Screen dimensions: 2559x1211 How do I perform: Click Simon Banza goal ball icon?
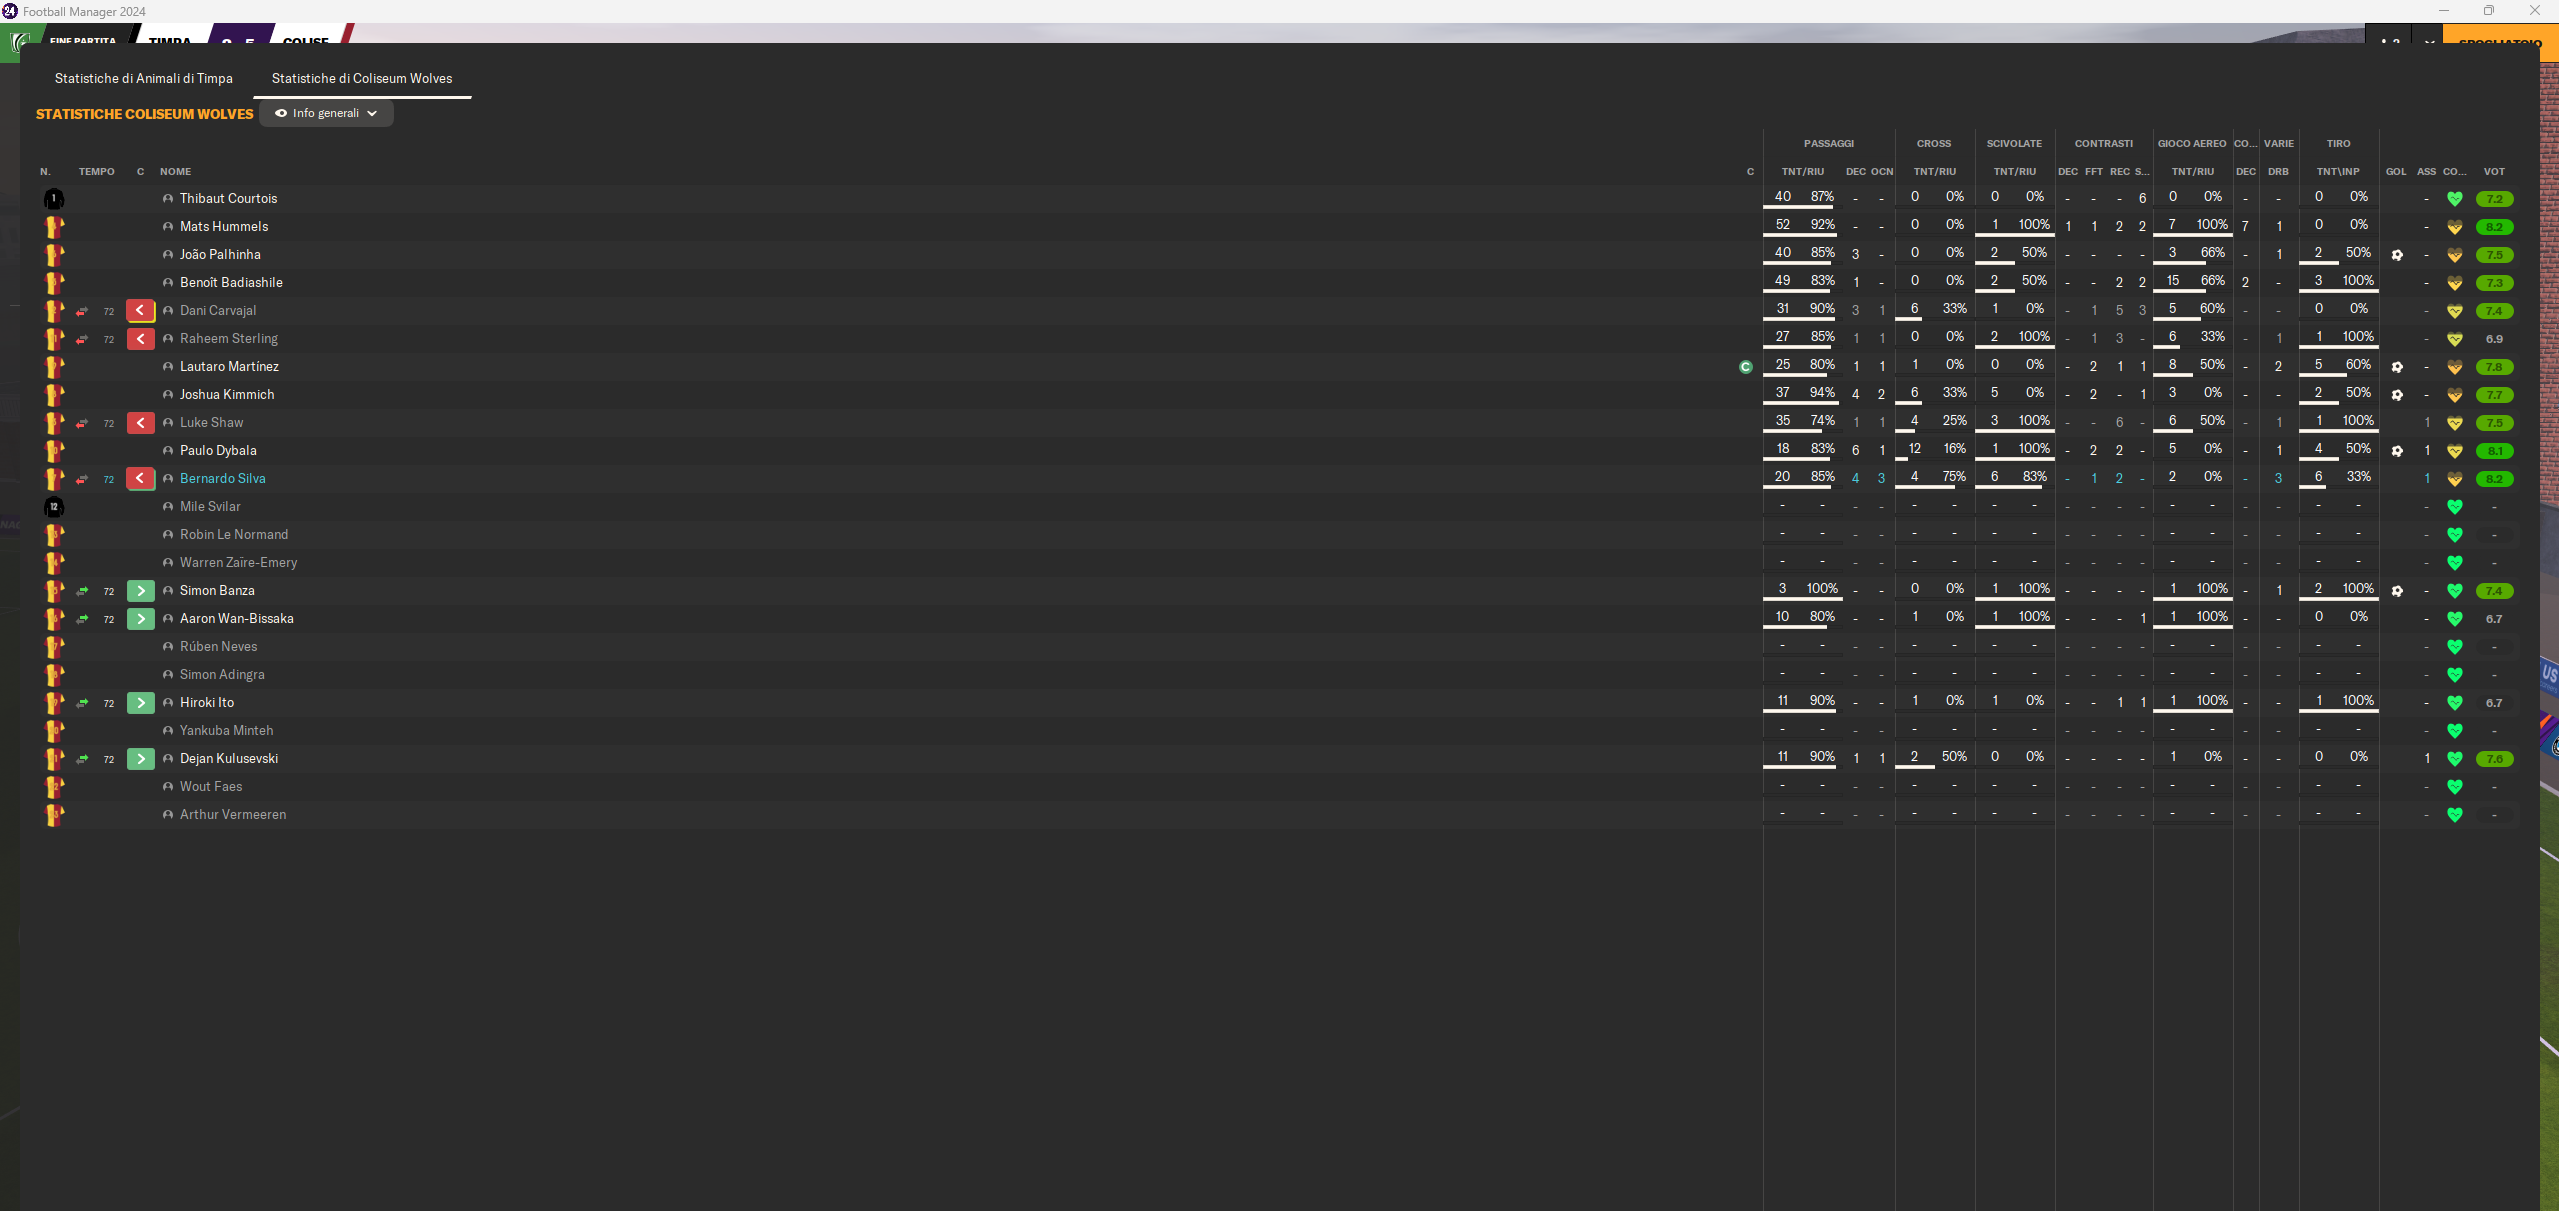2397,591
